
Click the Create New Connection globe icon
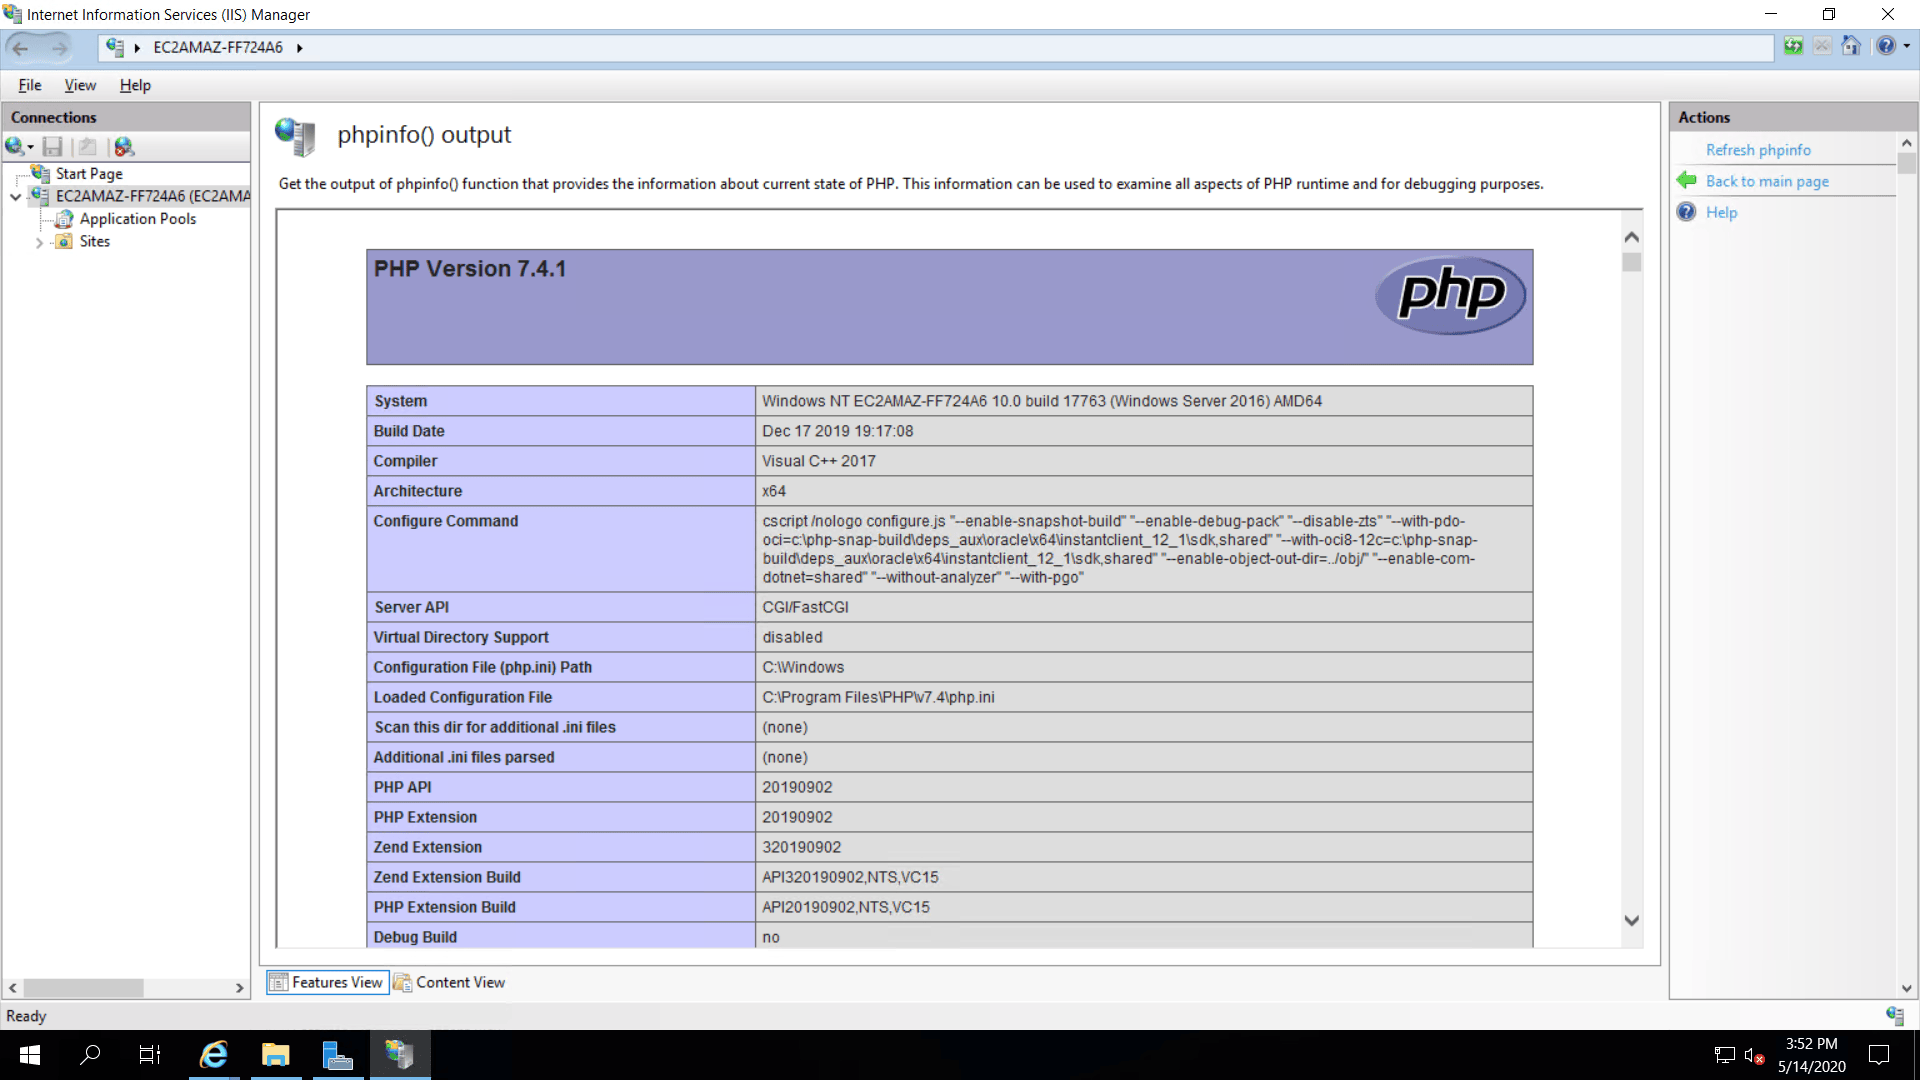[15, 147]
